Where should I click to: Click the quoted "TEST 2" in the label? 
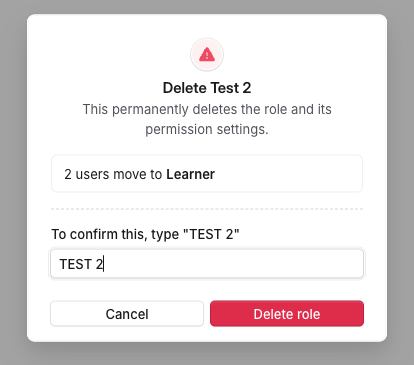point(211,234)
